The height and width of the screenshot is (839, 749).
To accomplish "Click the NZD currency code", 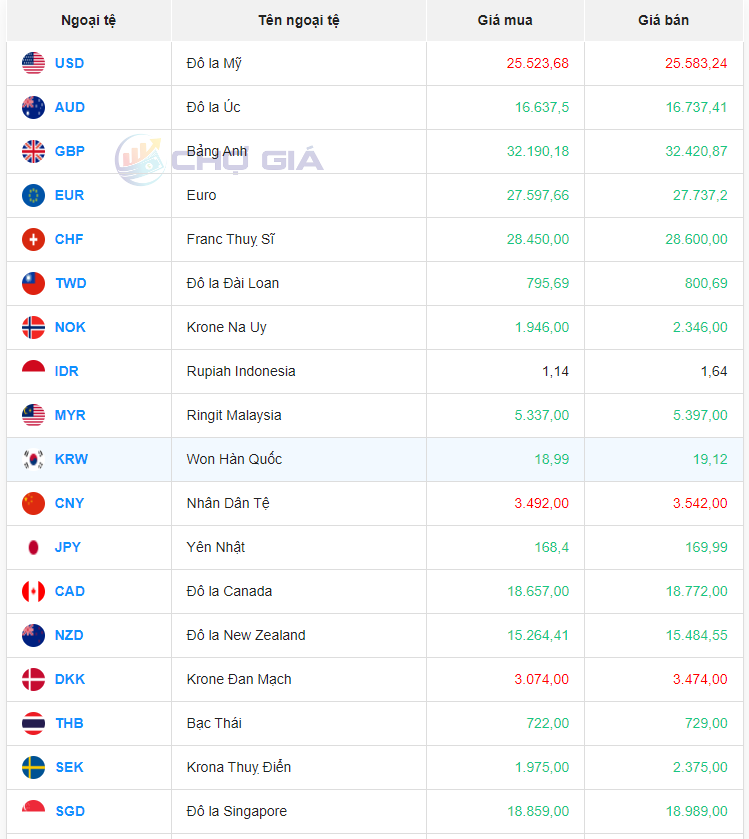I will point(69,635).
